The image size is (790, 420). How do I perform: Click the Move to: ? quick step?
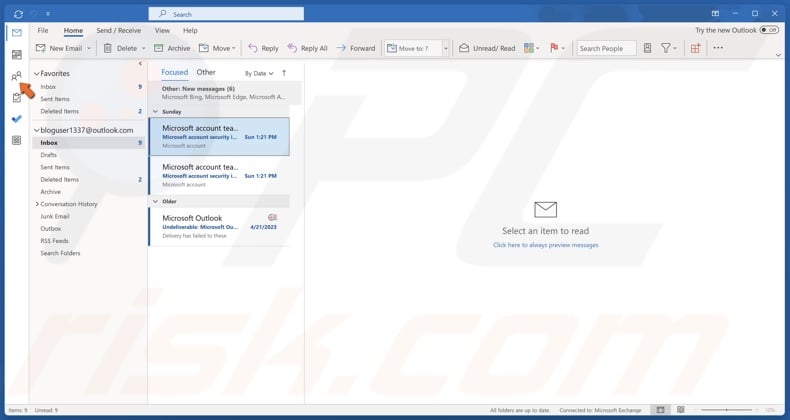pyautogui.click(x=413, y=48)
